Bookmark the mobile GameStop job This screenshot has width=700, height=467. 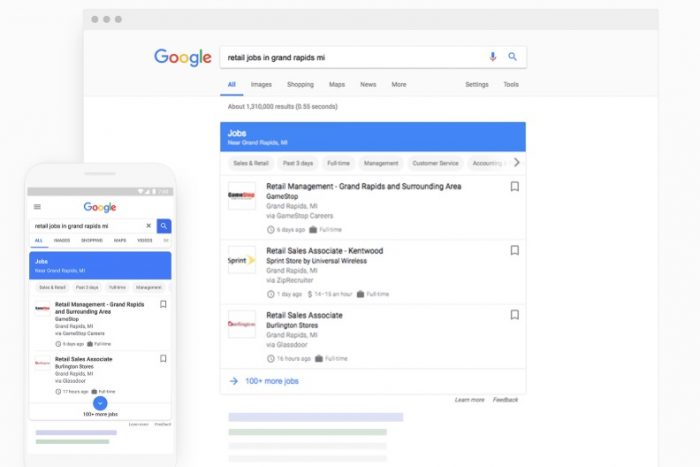pos(163,304)
